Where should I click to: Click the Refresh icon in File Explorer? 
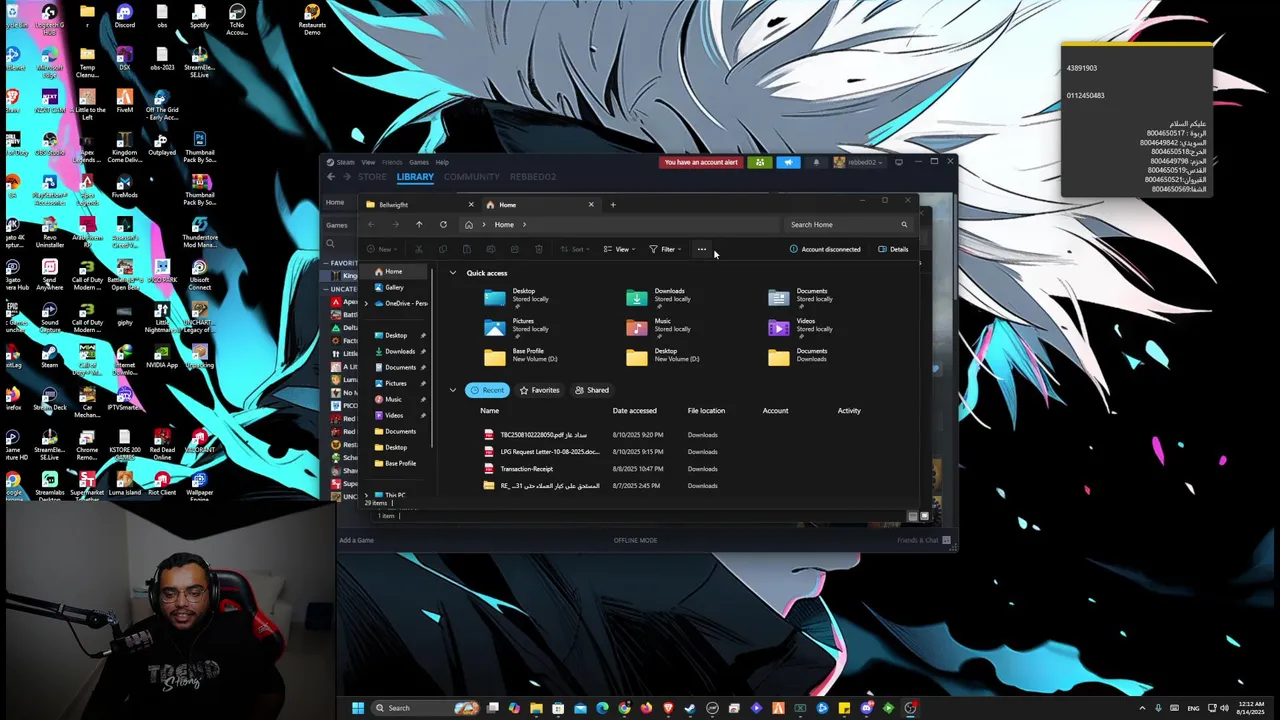[x=443, y=224]
